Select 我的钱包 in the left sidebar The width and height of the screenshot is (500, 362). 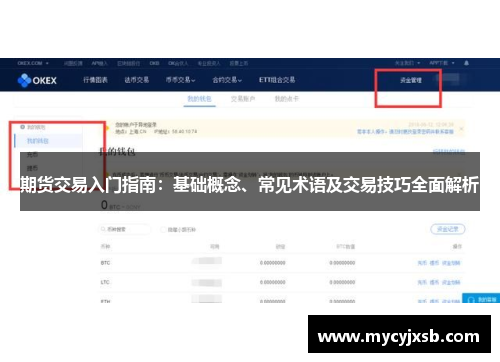tap(38, 141)
